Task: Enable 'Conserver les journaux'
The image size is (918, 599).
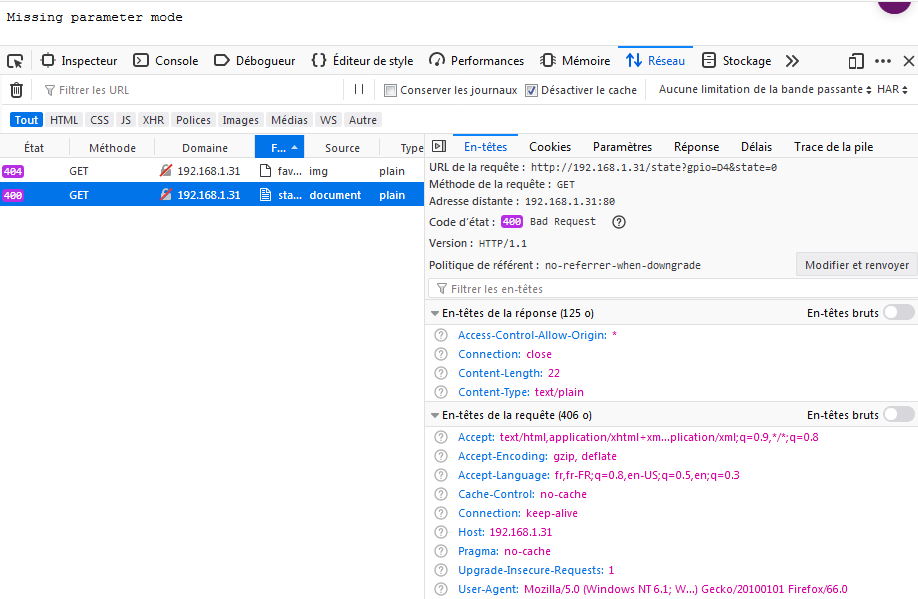Action: [390, 90]
